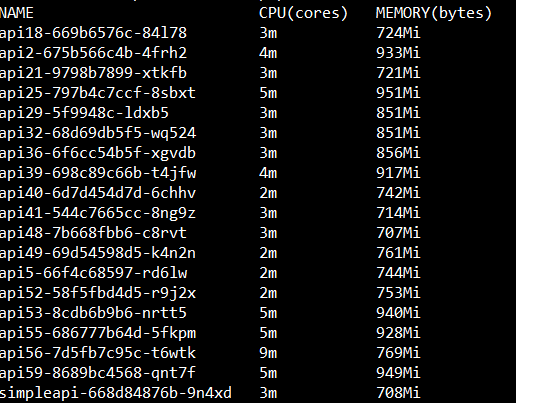Image resolution: width=539 pixels, height=403 pixels.
Task: Click memory value 708Mi for simpleapi
Action: (x=398, y=393)
